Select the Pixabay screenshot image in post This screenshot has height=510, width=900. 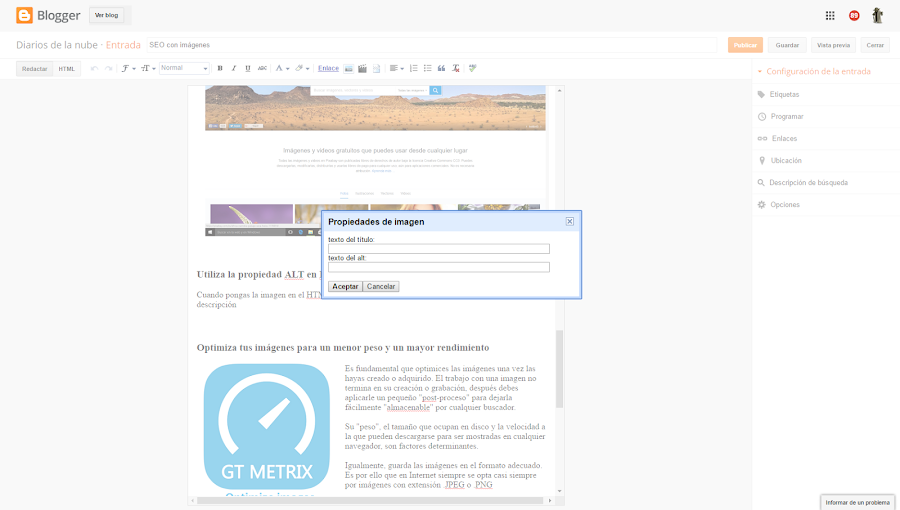coord(375,161)
